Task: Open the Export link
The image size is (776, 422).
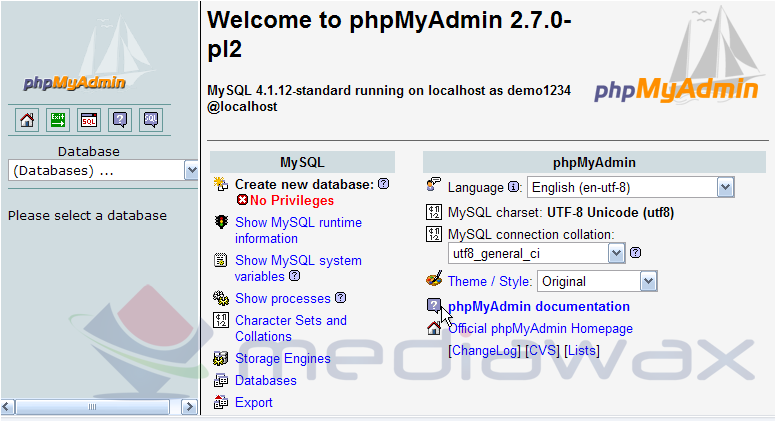Action: [254, 403]
